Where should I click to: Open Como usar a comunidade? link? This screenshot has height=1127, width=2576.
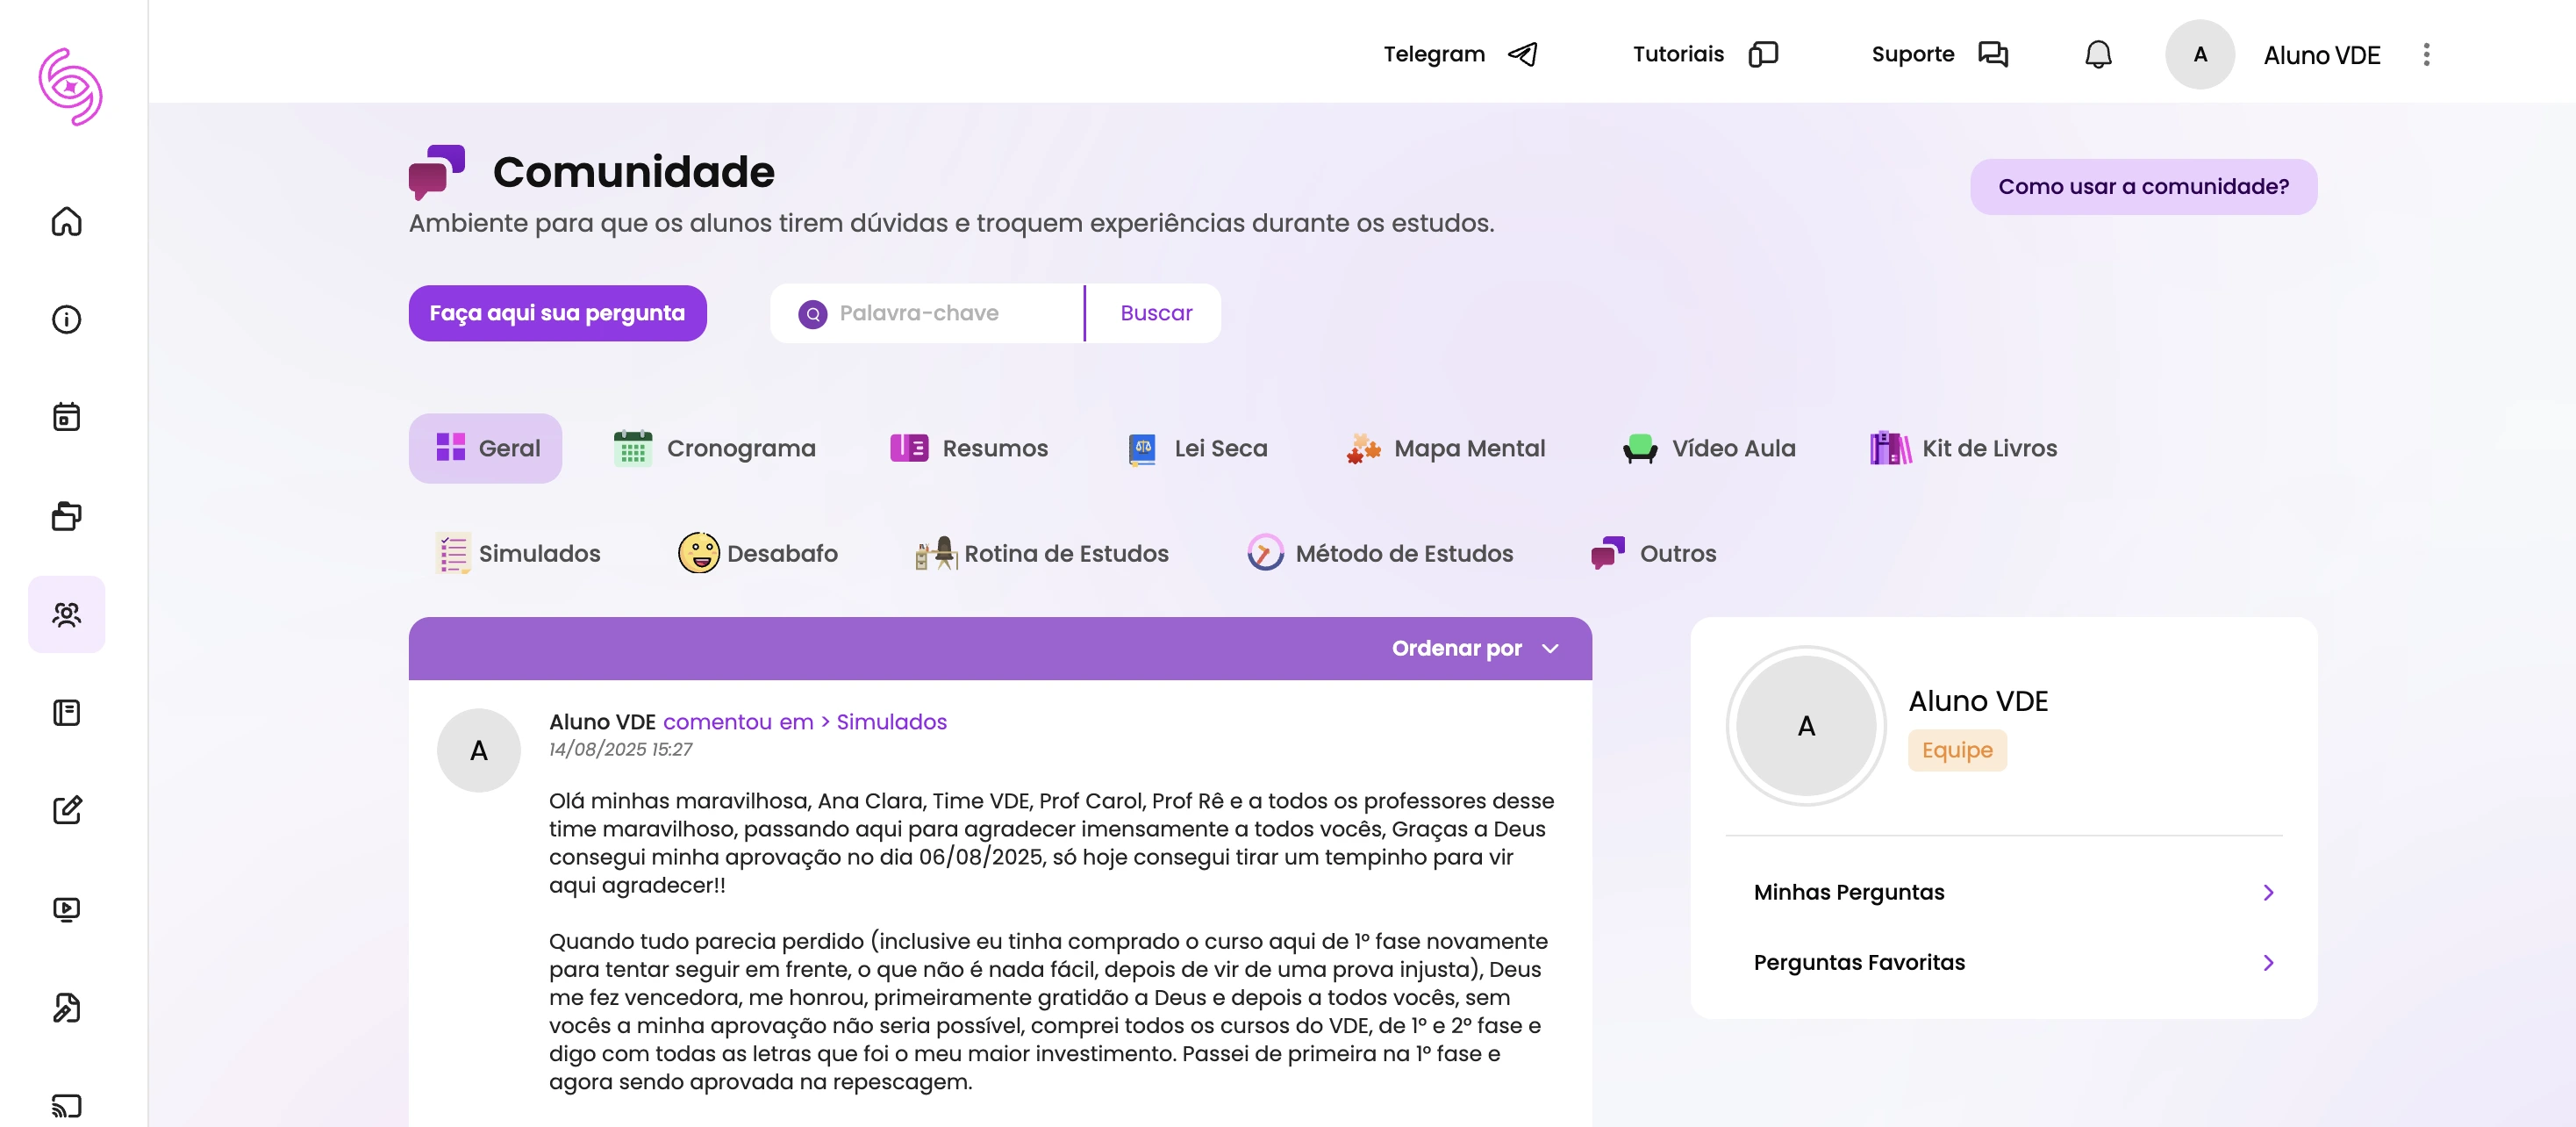coord(2143,186)
